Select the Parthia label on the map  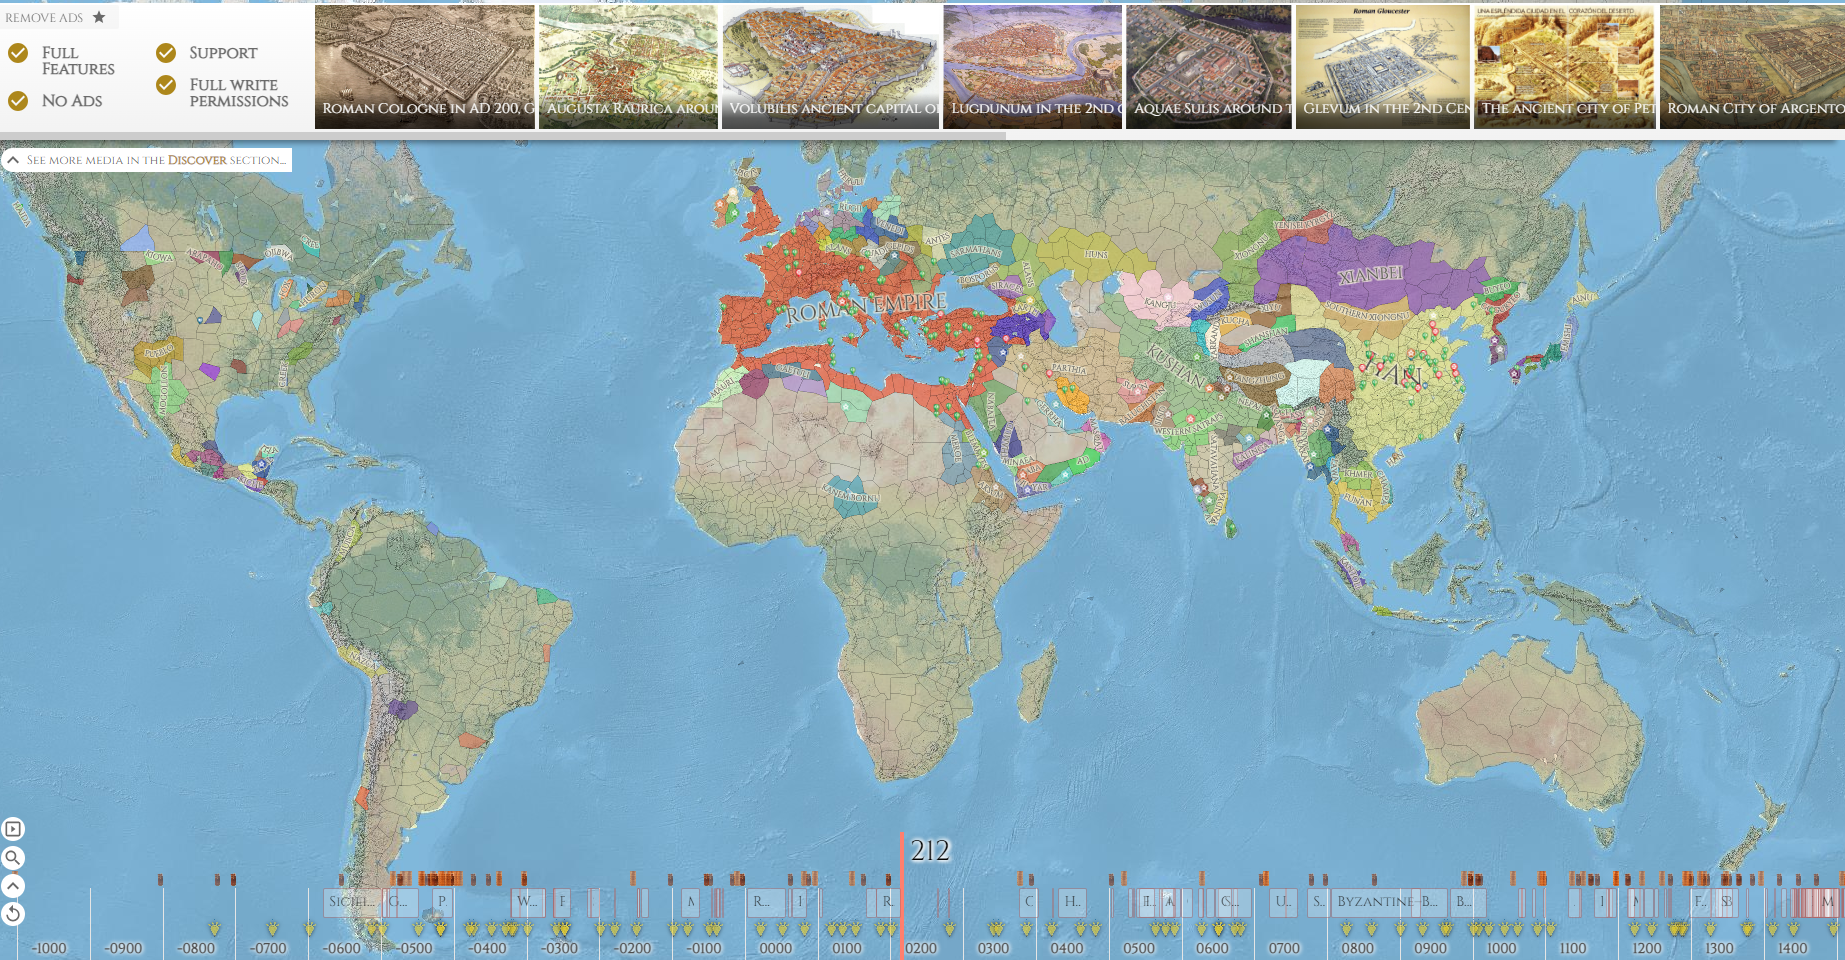pos(1069,370)
